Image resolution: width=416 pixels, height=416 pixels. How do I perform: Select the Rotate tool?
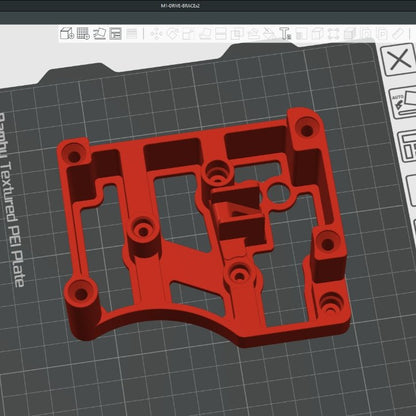(x=172, y=34)
